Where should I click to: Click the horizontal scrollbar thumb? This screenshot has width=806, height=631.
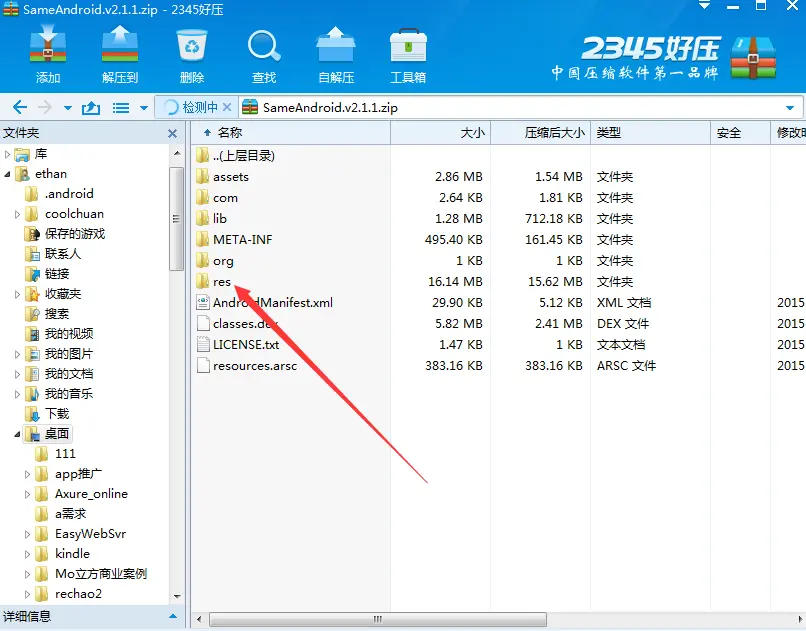click(x=378, y=619)
